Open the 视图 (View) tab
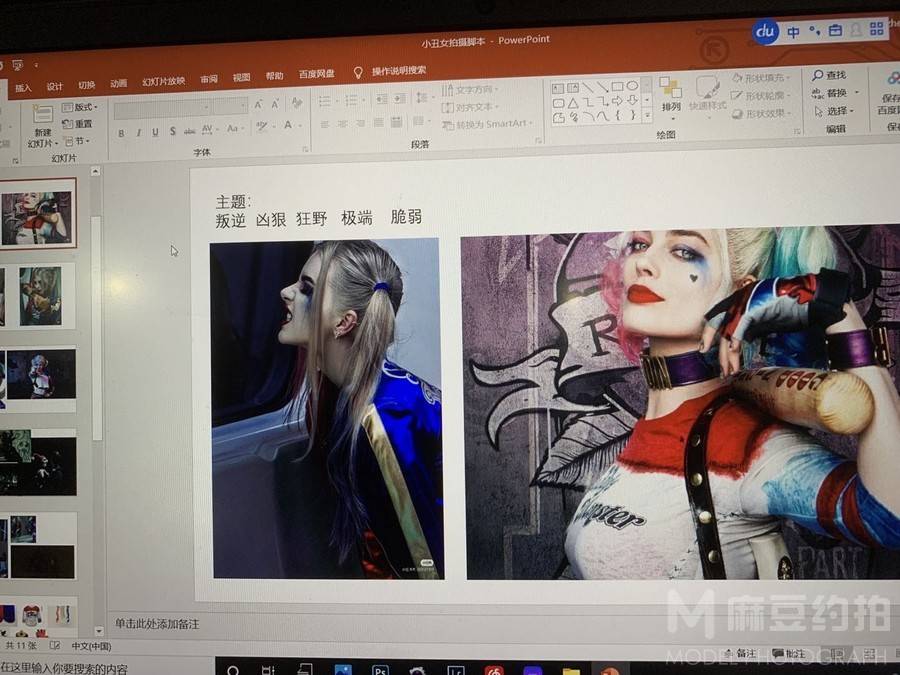This screenshot has width=900, height=675. click(x=241, y=77)
